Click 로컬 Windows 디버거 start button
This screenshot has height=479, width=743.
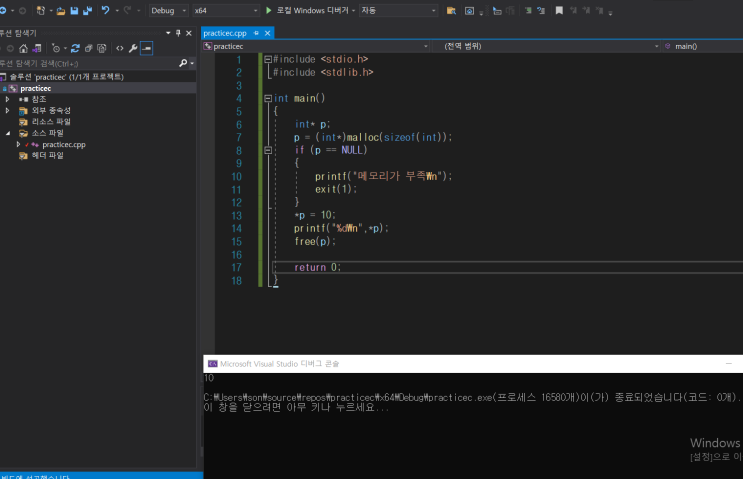[x=307, y=10]
